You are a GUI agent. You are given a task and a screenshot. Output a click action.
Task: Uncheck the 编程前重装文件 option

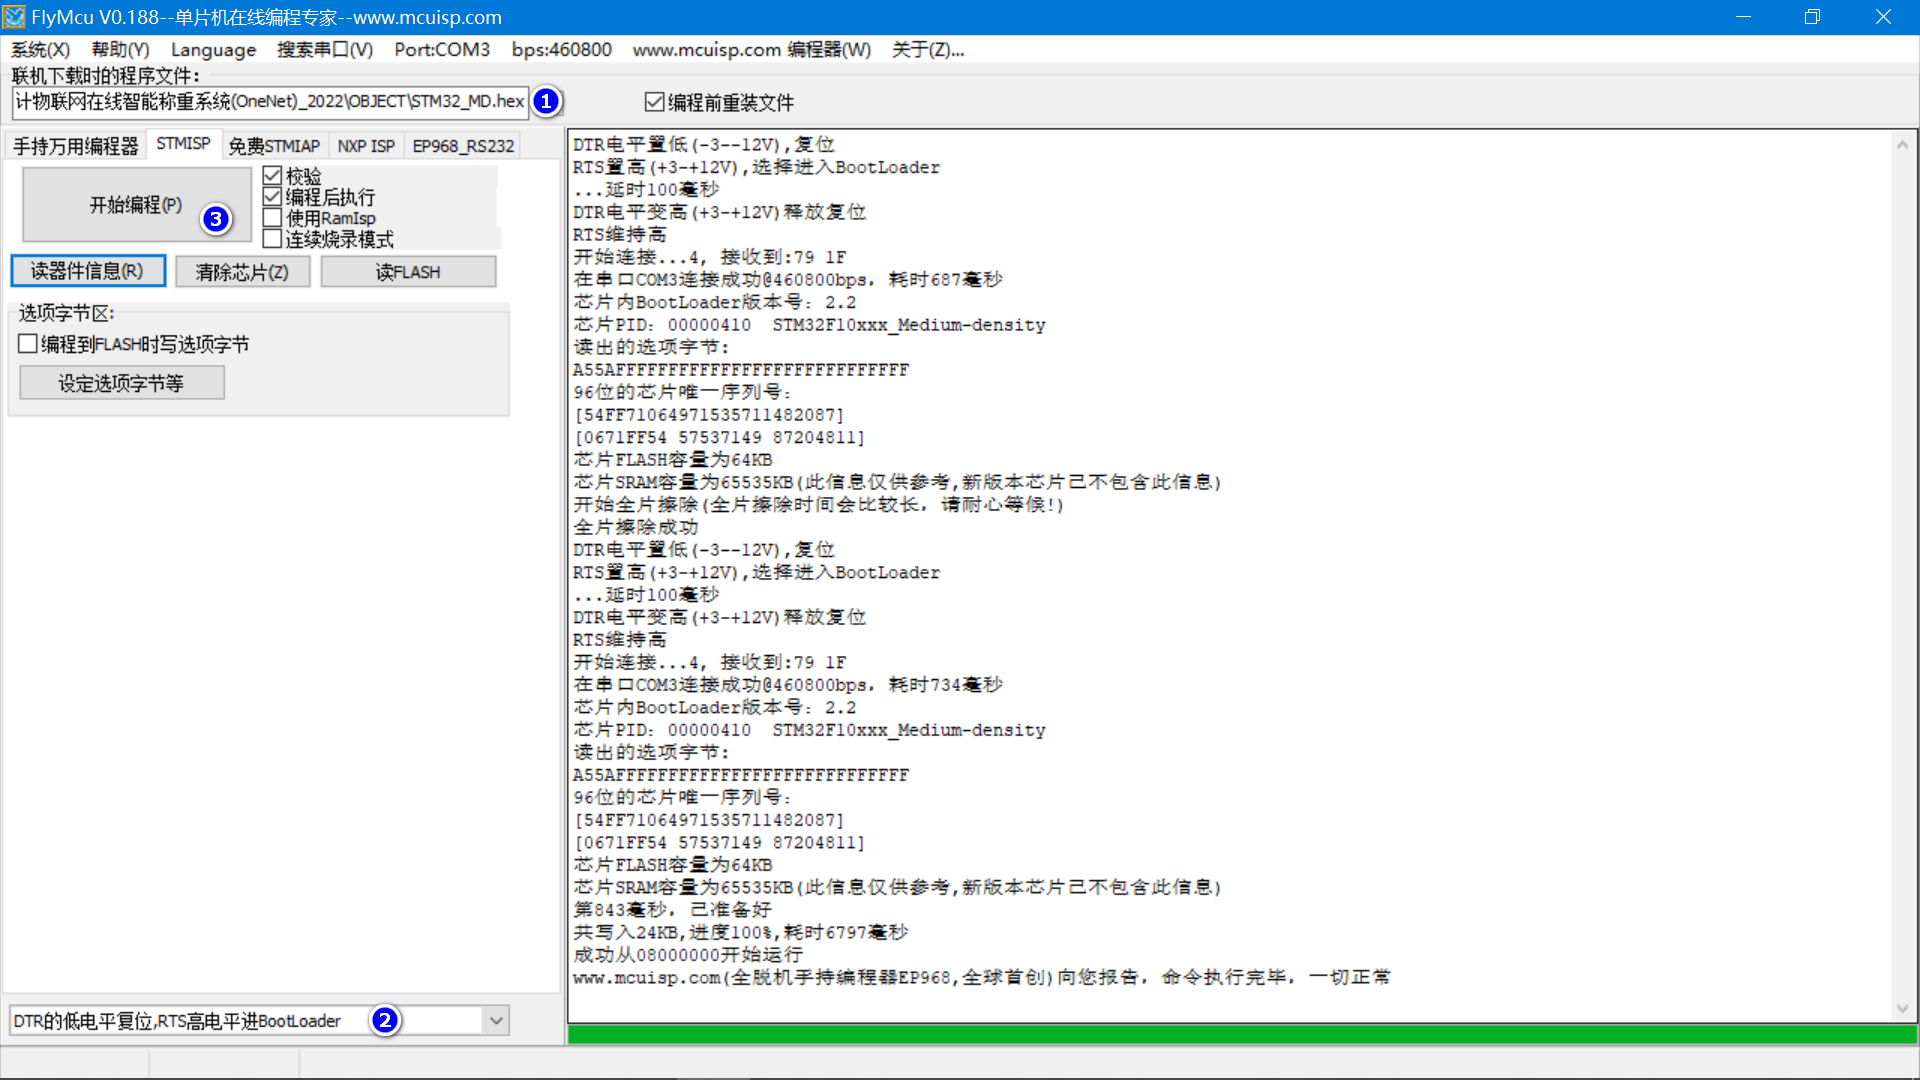(655, 101)
